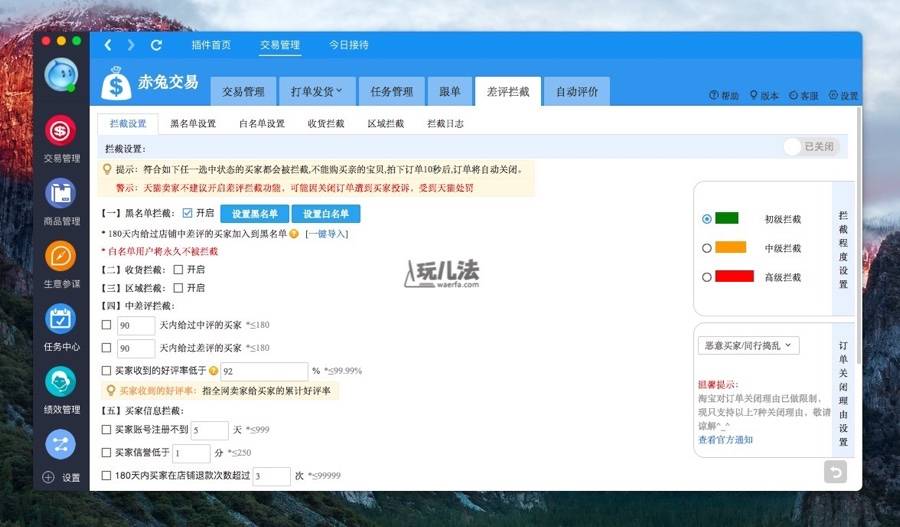The width and height of the screenshot is (900, 527).
Task: Click the 设置白名单 button
Action: point(325,214)
